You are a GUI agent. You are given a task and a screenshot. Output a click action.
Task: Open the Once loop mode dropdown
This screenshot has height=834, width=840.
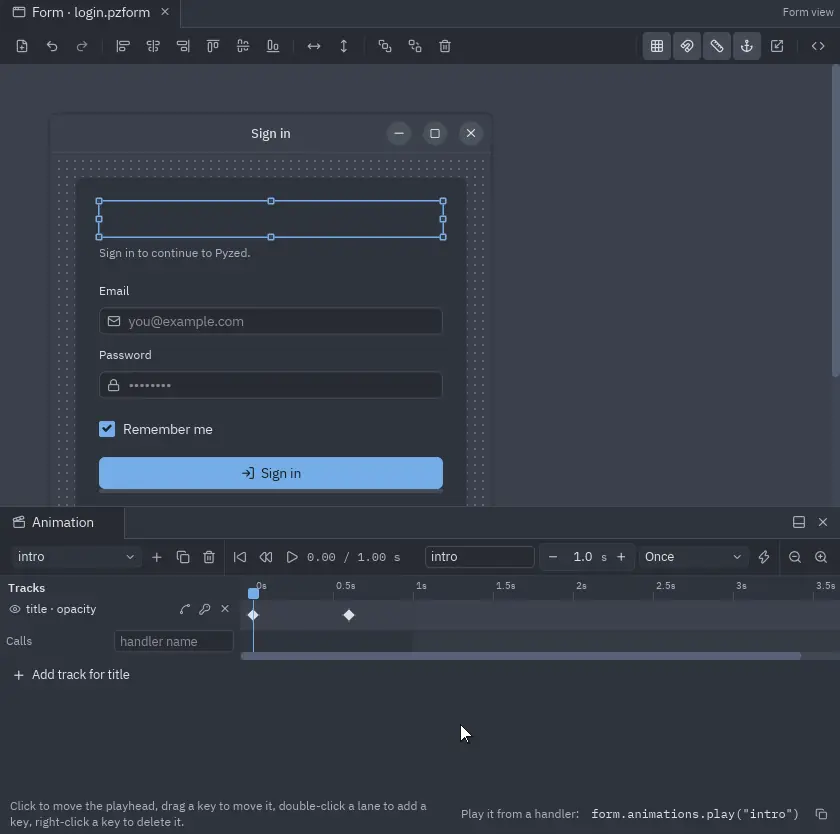(693, 557)
